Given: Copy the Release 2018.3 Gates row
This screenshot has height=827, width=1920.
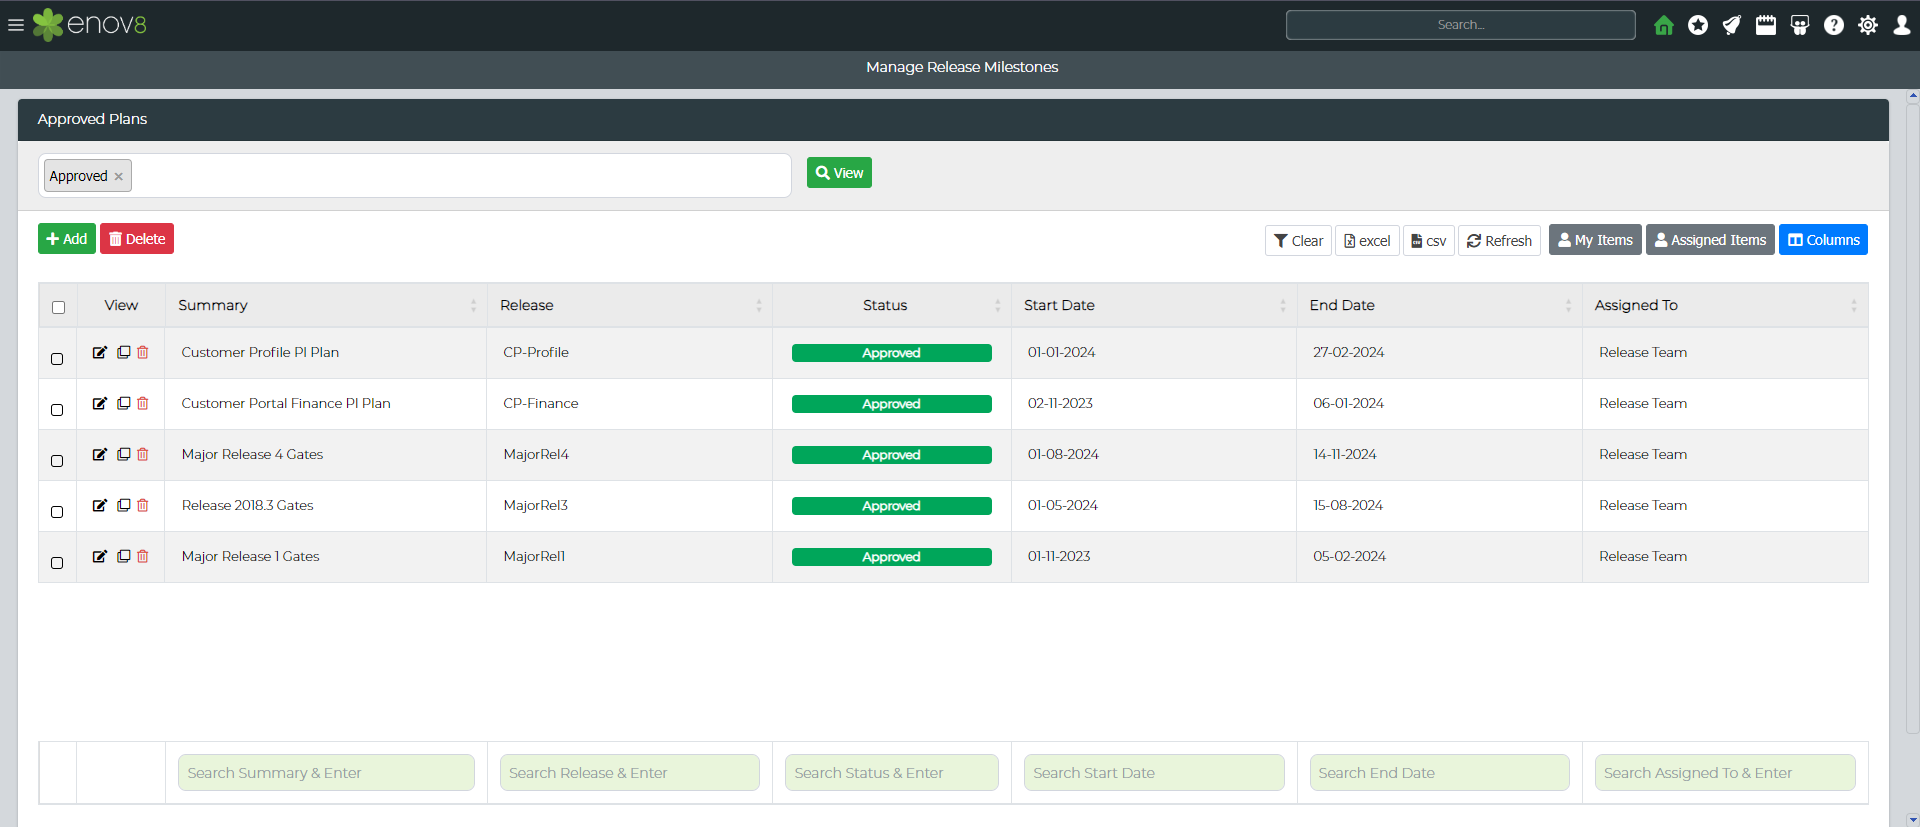Looking at the screenshot, I should pyautogui.click(x=124, y=505).
